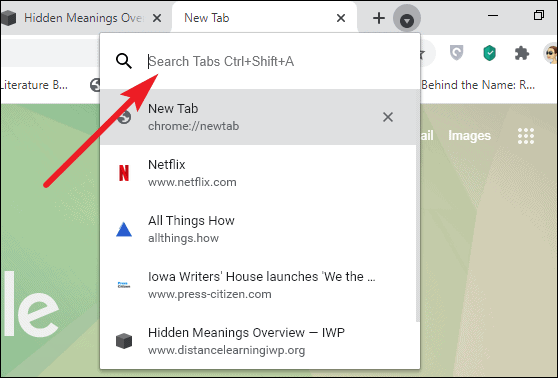Click the All Things How triangle favicon
The height and width of the screenshot is (378, 558).
click(x=124, y=230)
